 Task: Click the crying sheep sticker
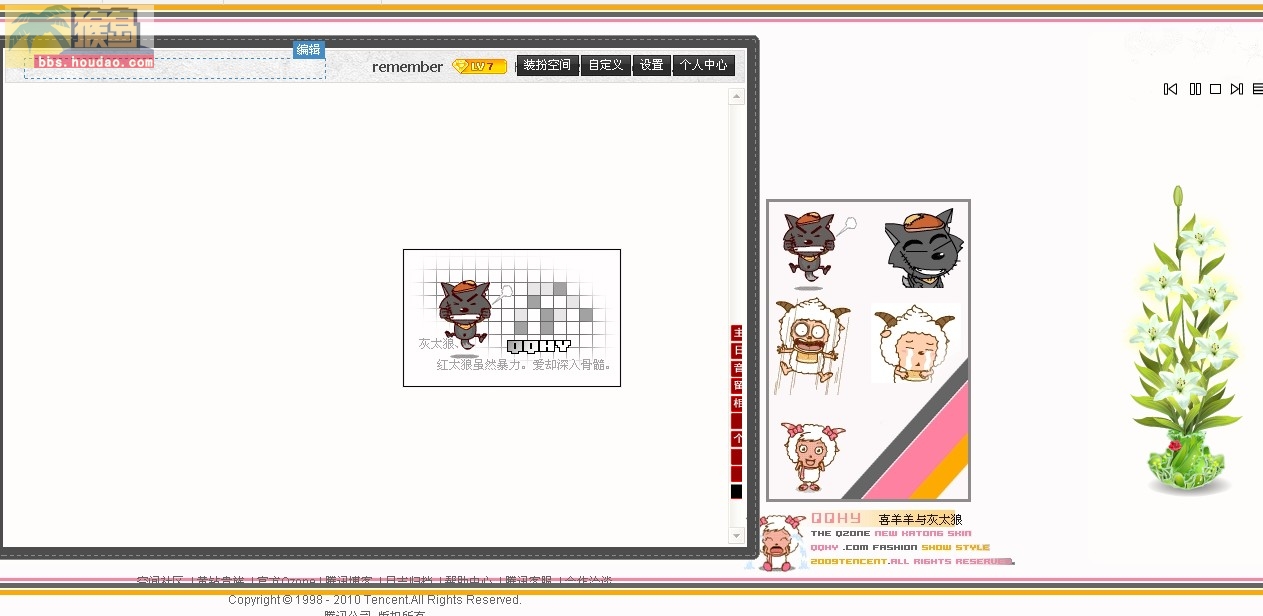click(915, 343)
